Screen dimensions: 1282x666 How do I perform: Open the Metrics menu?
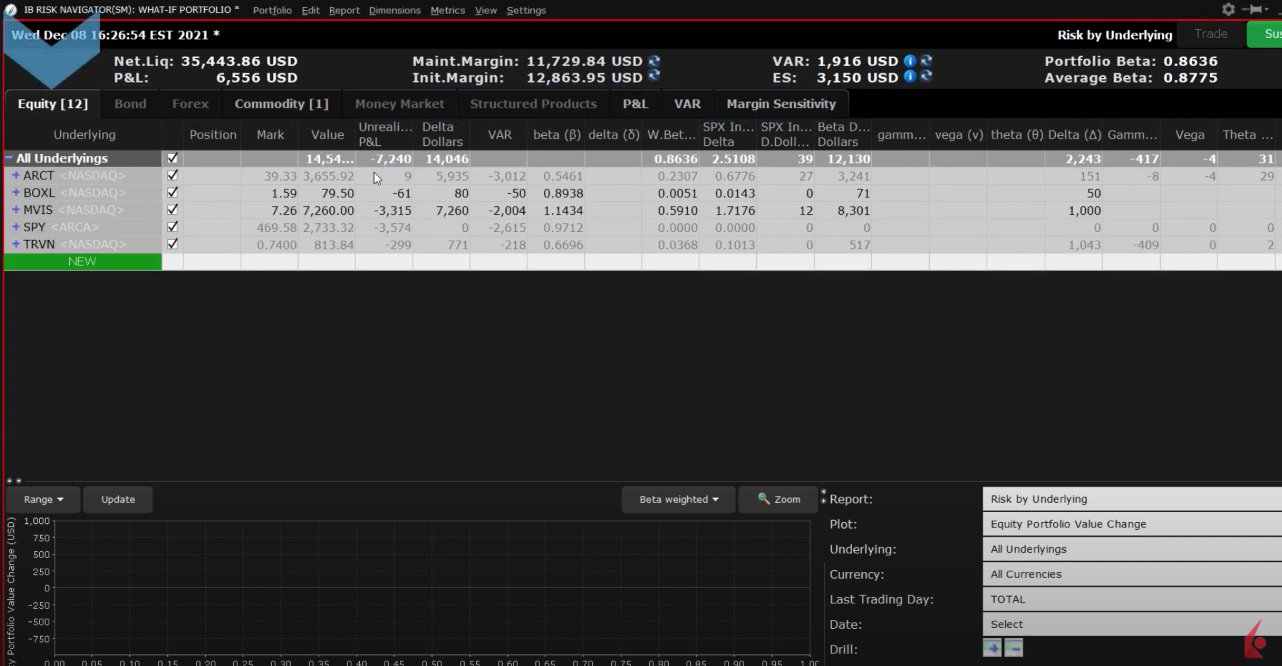pos(447,10)
